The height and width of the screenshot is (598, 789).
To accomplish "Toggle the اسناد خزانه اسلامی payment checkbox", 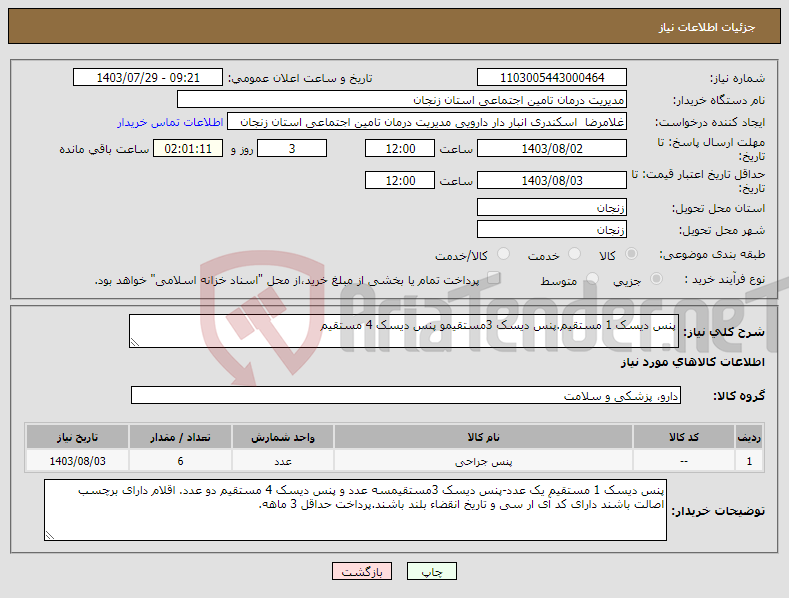I will coord(494,278).
